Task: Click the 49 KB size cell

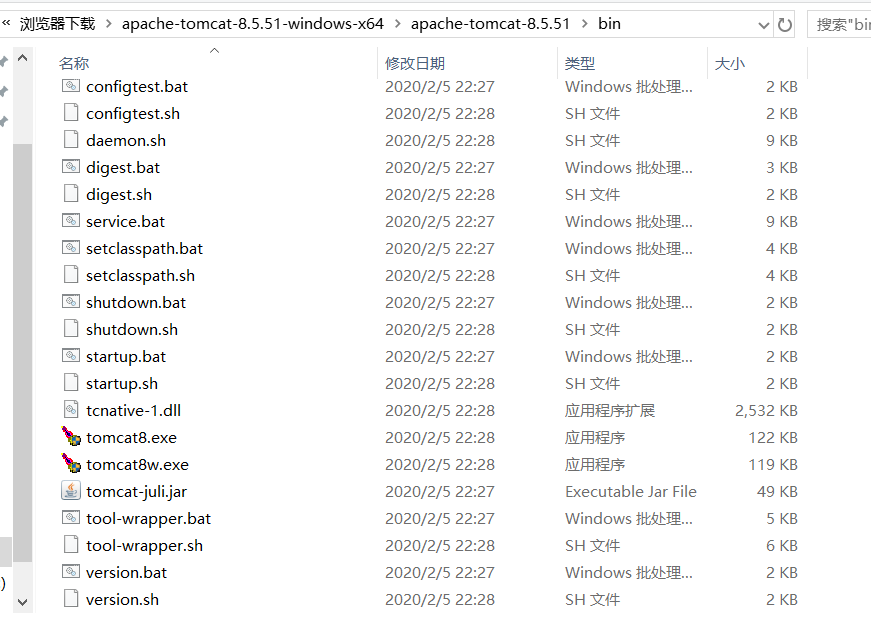Action: click(777, 492)
